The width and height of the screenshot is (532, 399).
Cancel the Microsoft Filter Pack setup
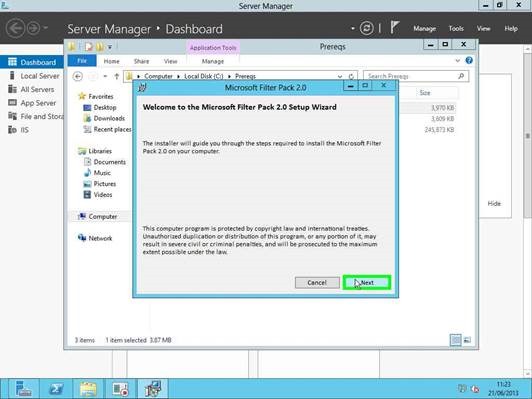coord(317,283)
